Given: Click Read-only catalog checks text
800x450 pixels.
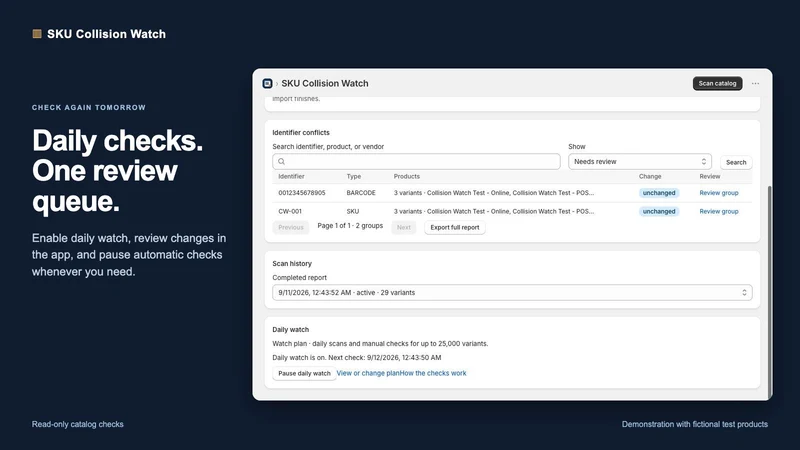Looking at the screenshot, I should click(x=78, y=424).
